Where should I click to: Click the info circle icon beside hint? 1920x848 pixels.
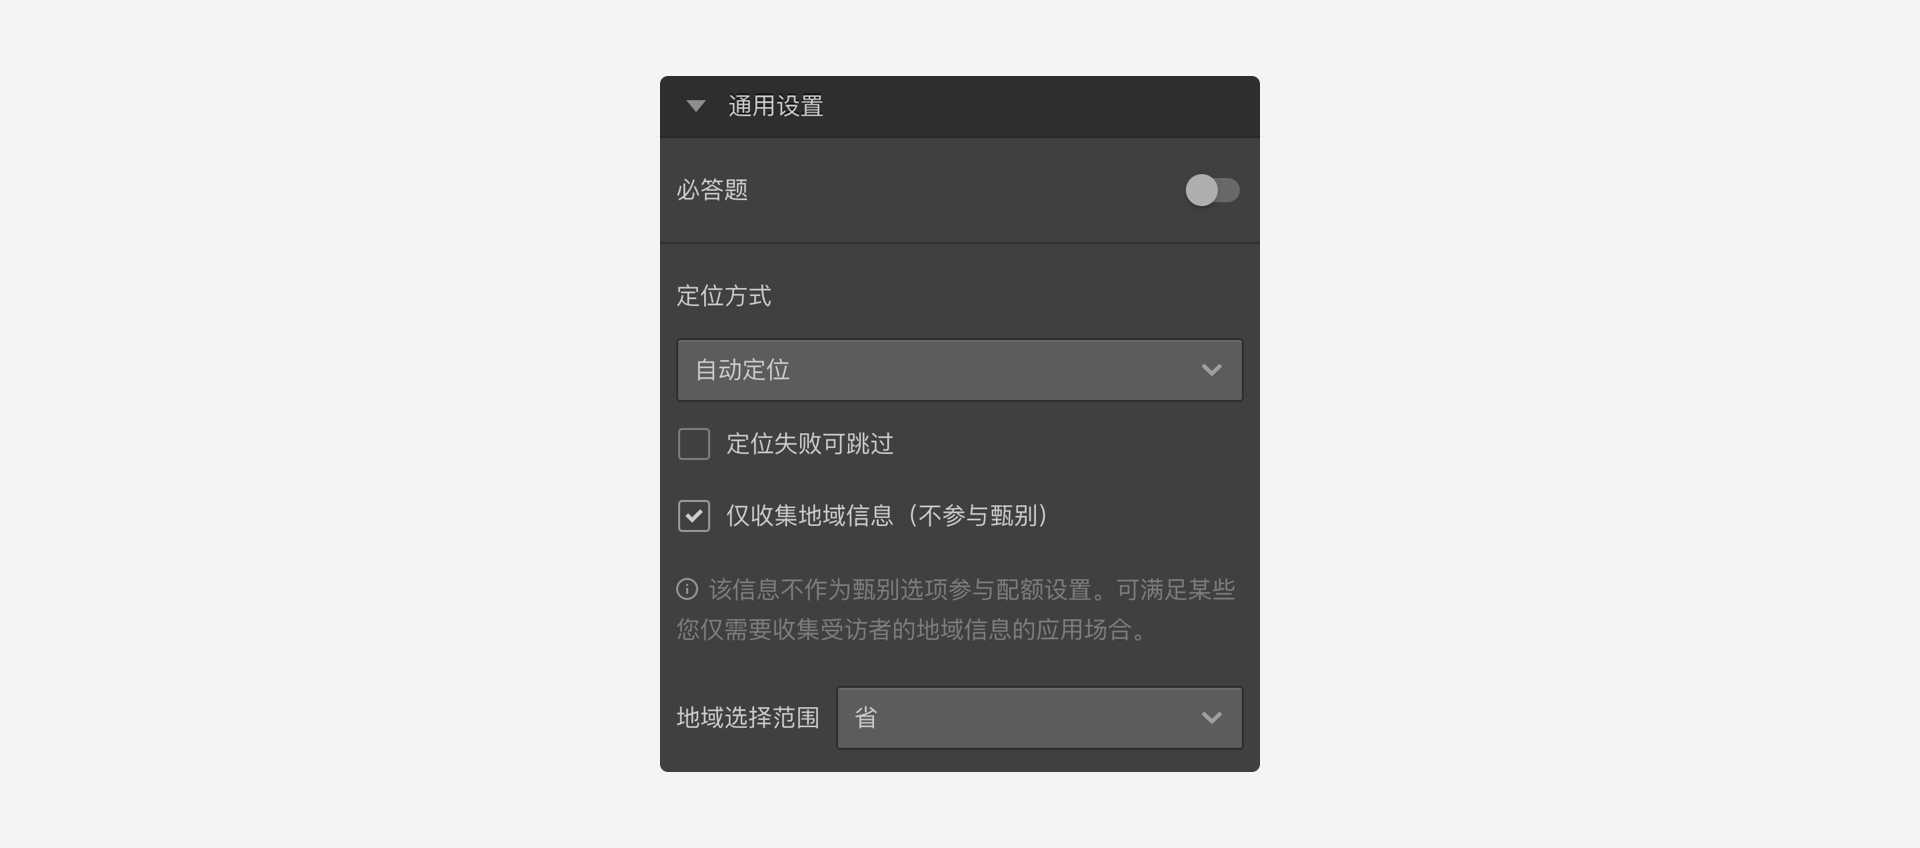point(687,589)
